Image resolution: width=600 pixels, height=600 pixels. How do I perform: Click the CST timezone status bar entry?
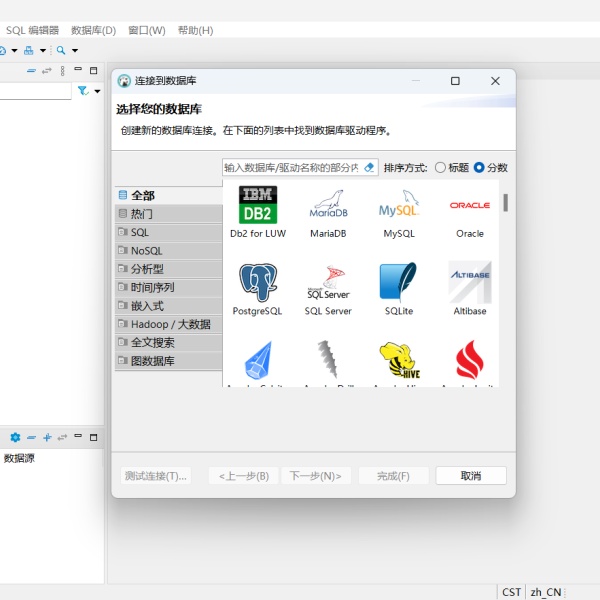(x=511, y=592)
